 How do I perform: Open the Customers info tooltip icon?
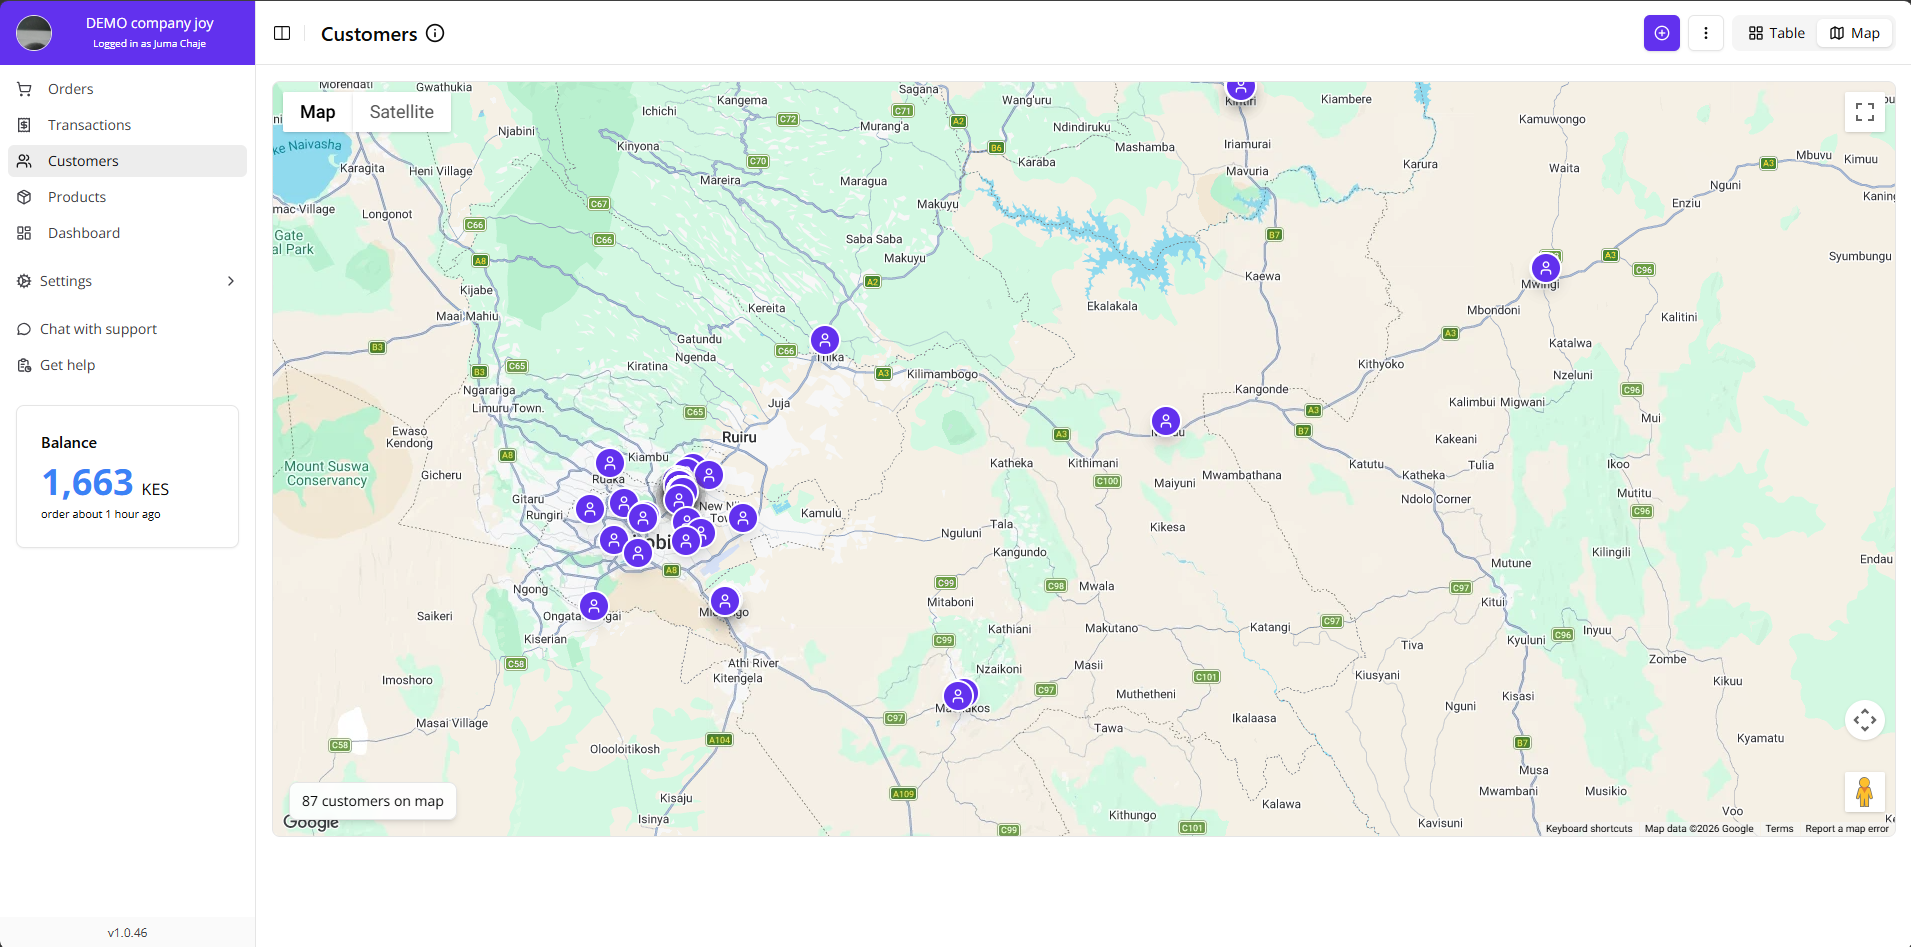(435, 33)
